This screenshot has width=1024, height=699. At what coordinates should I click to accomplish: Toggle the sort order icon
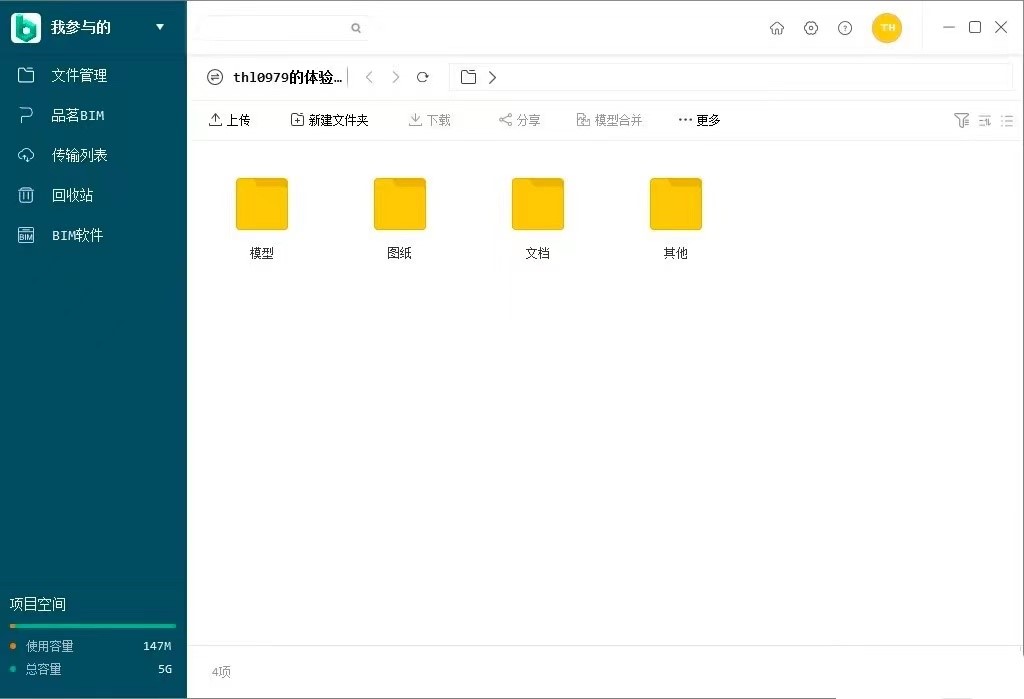click(984, 121)
